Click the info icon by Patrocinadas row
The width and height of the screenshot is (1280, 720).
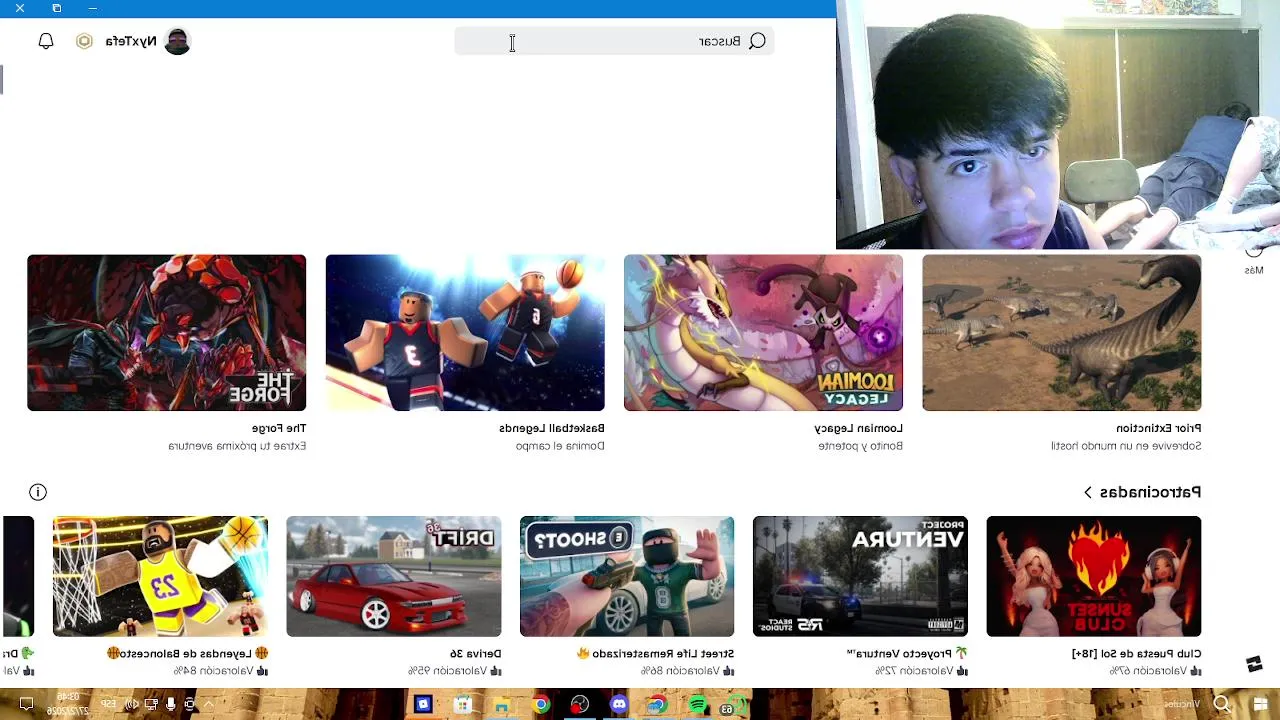tap(38, 492)
